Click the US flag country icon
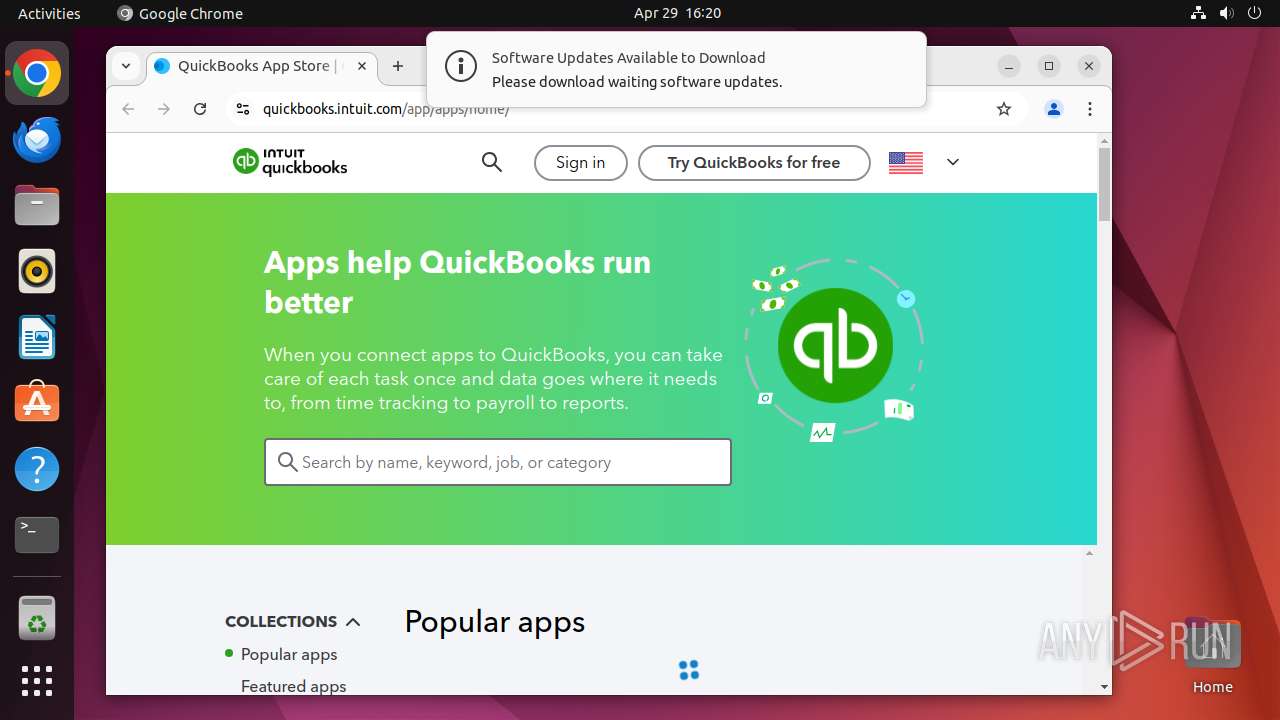 [905, 162]
